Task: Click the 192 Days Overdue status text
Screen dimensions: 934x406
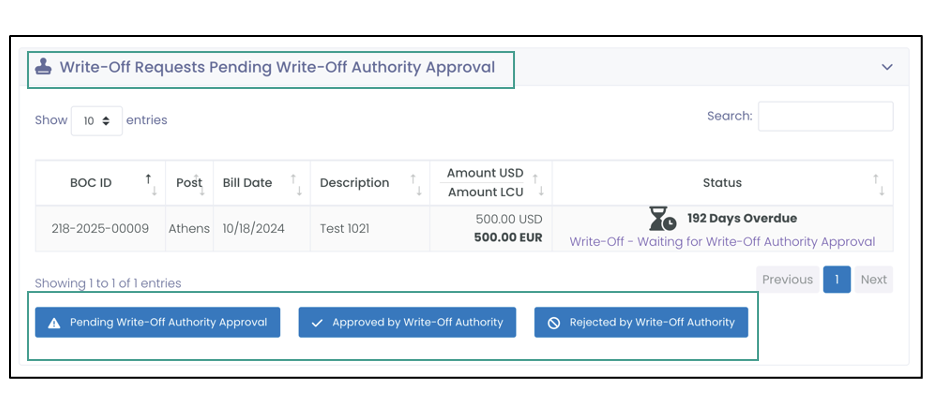Action: tap(742, 218)
